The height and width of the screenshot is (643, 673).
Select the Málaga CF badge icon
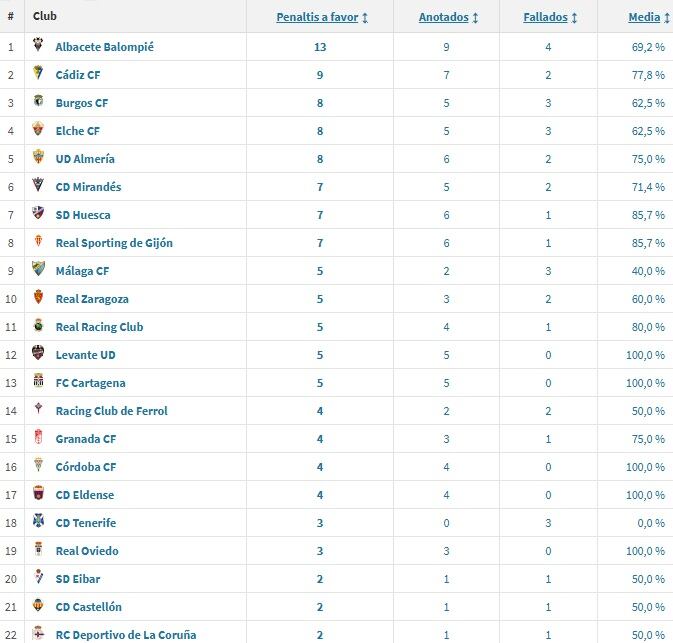coord(39,270)
